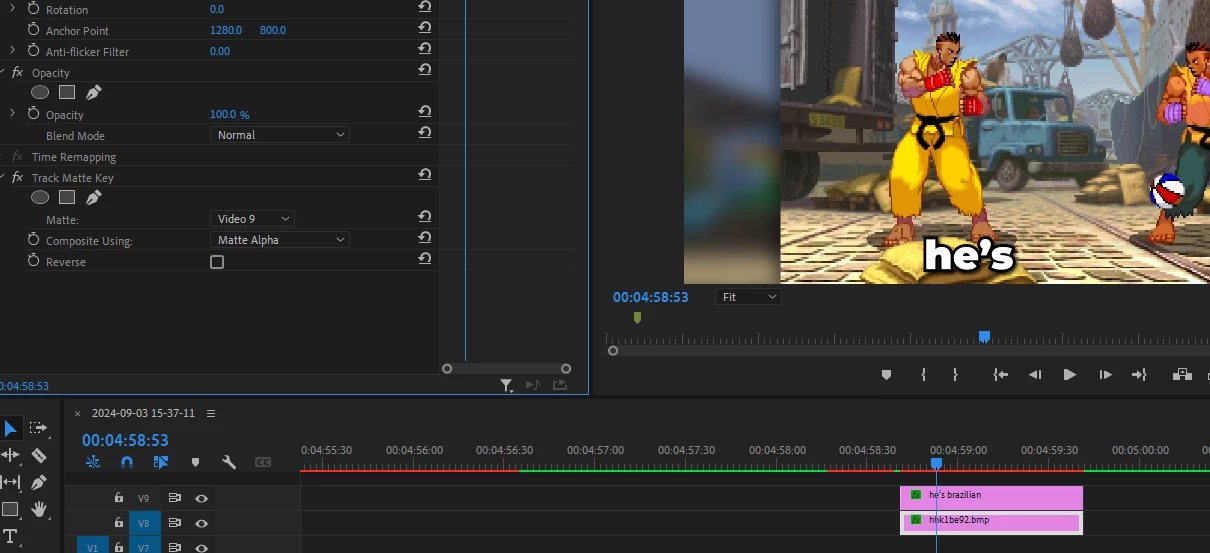
Task: Click the green marker above the scrubber
Action: pos(637,318)
